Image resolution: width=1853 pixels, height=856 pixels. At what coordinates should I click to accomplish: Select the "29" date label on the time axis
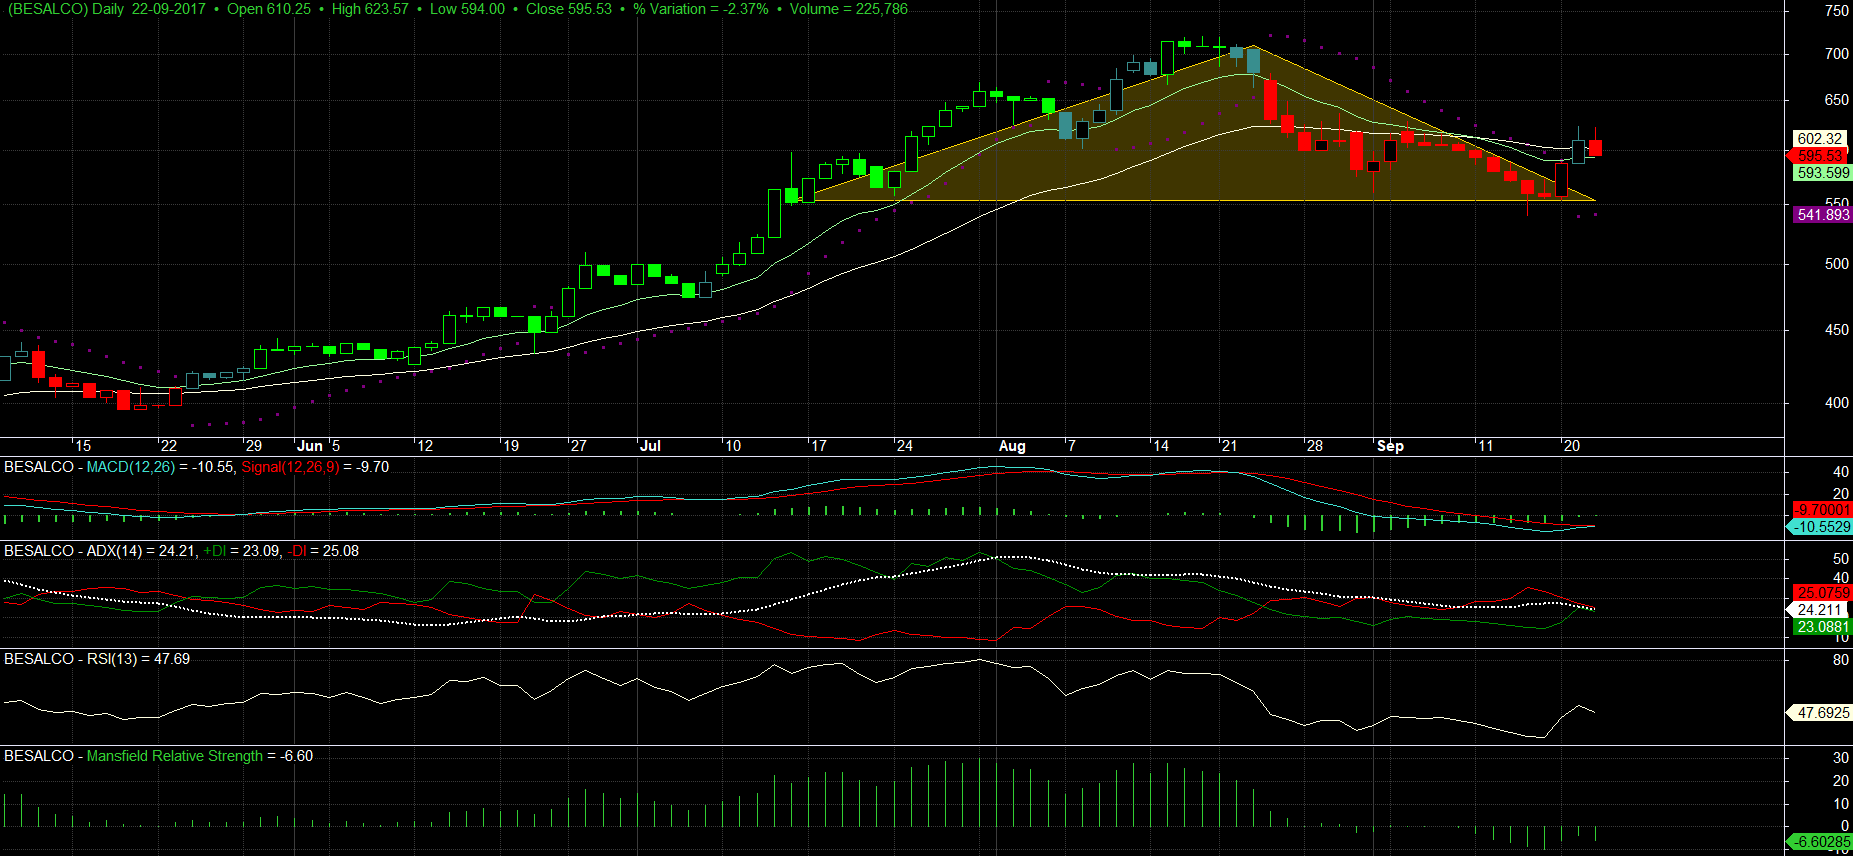254,446
